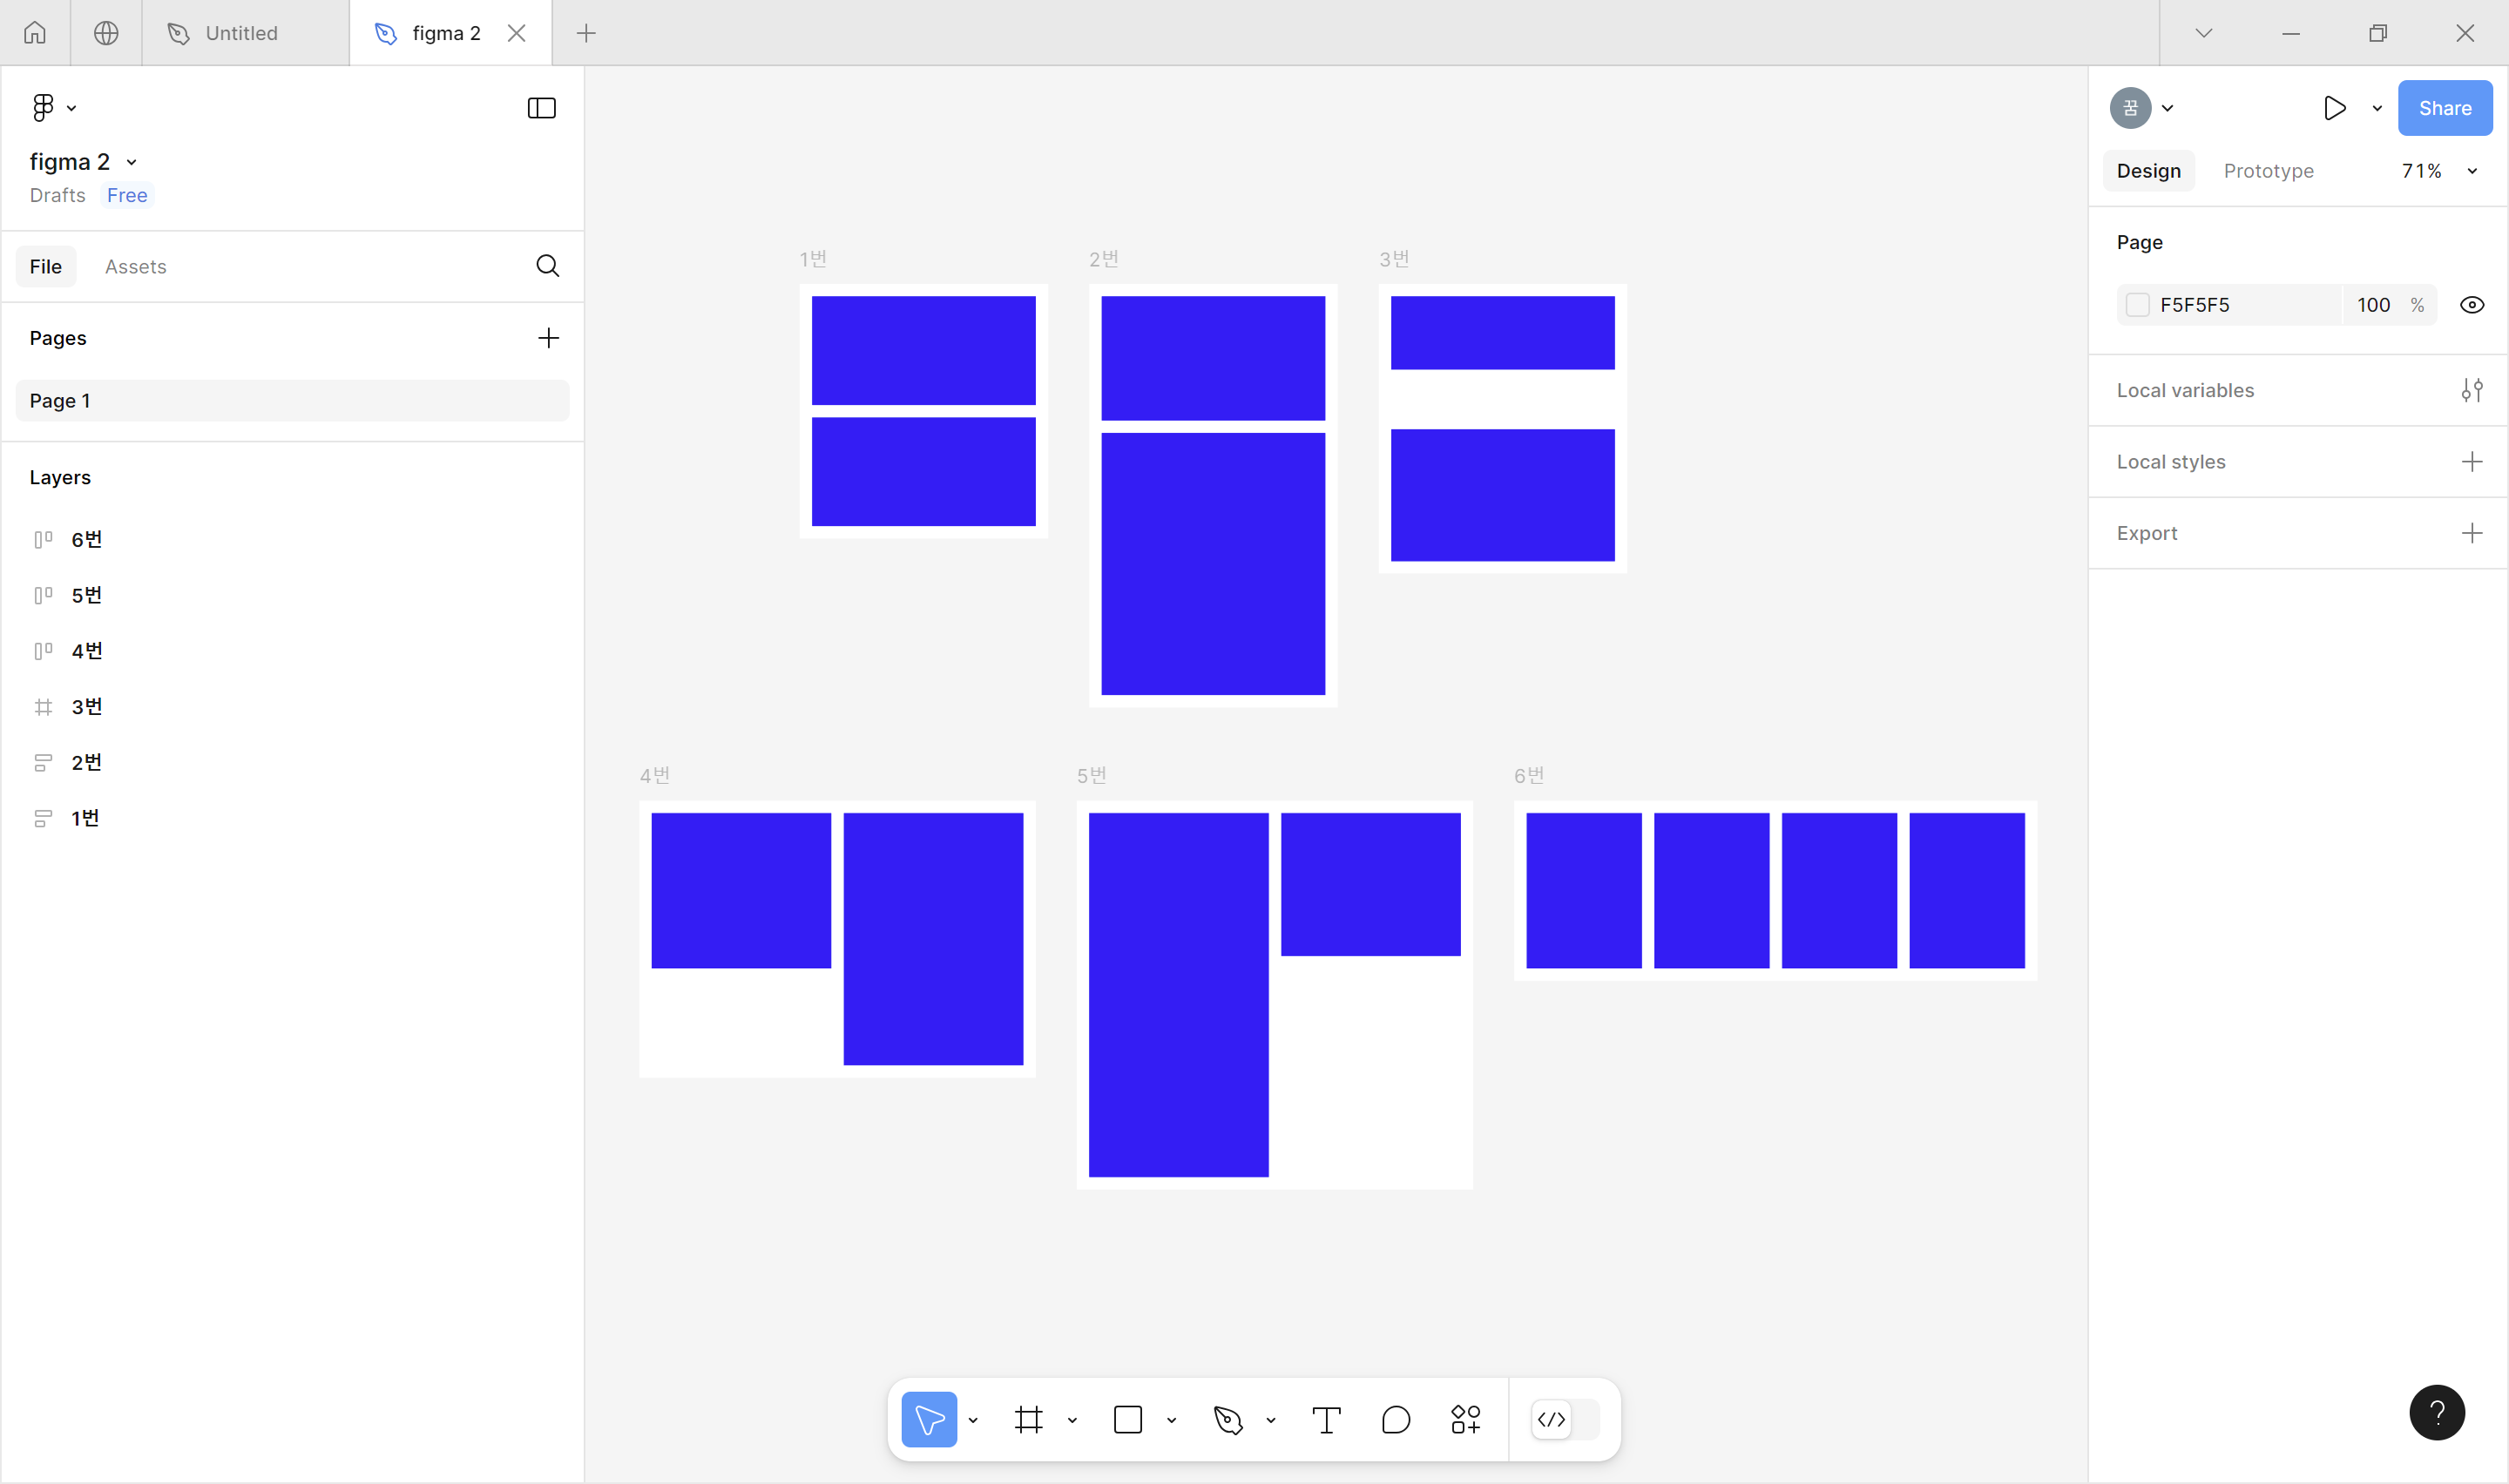Viewport: 2509px width, 1484px height.
Task: Open the help question mark button
Action: click(2436, 1412)
